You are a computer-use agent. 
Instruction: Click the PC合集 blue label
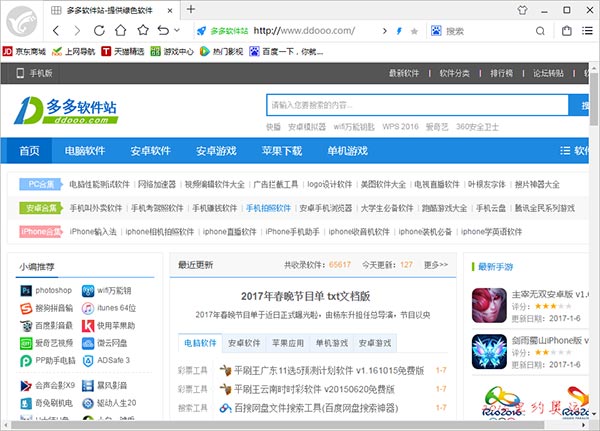41,184
